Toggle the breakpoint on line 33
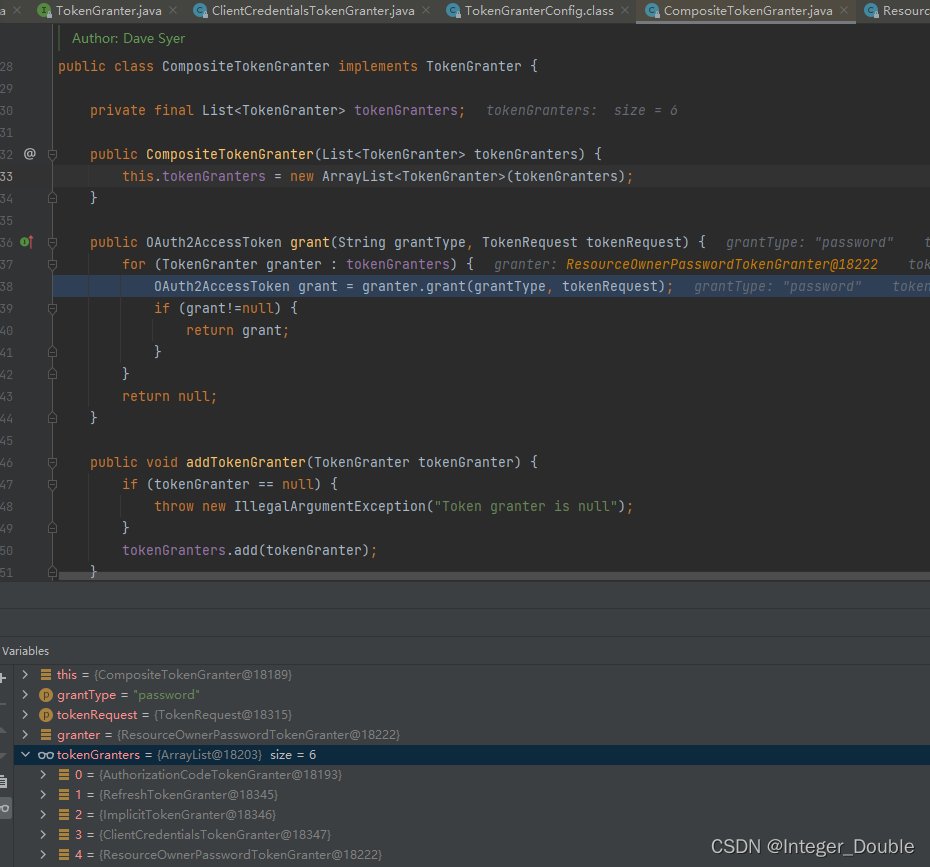The width and height of the screenshot is (930, 867). pos(33,175)
